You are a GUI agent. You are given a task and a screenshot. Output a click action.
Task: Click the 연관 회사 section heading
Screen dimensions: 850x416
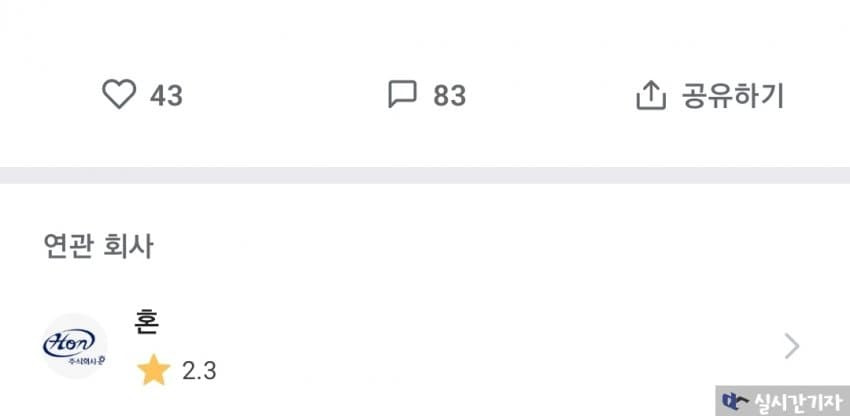98,247
